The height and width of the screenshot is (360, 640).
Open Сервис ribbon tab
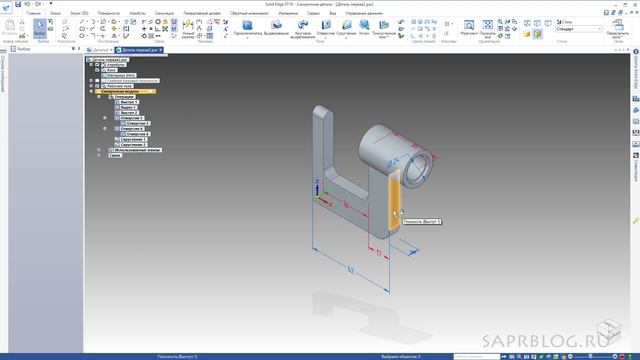[x=313, y=13]
